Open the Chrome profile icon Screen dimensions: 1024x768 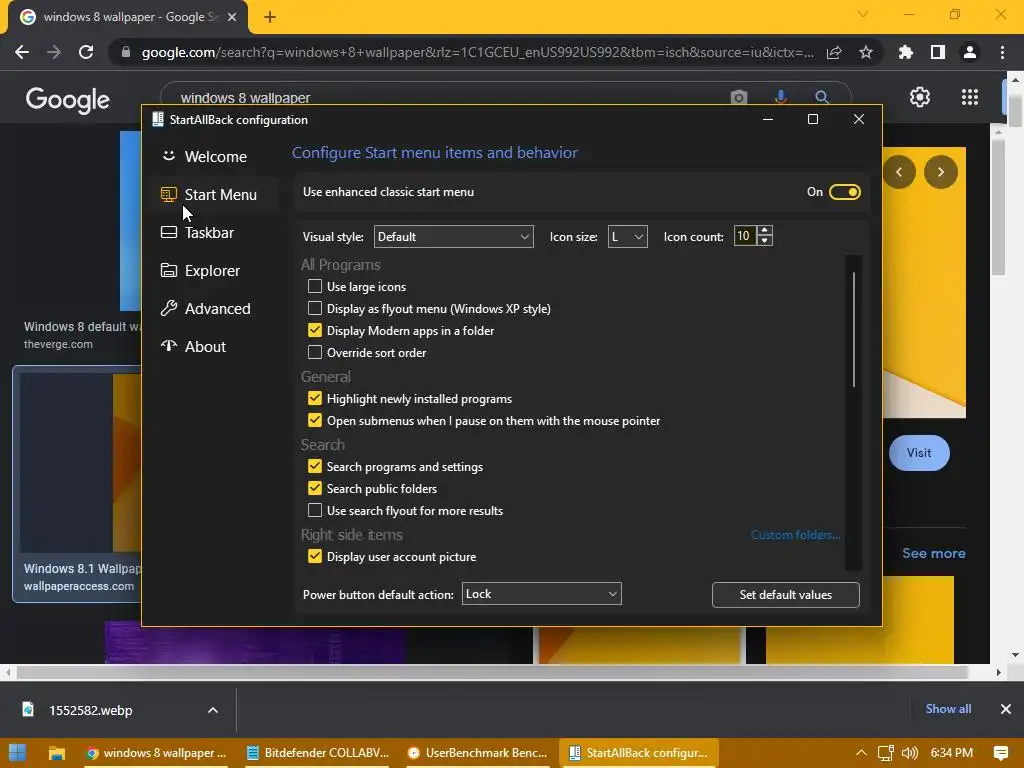(x=970, y=52)
